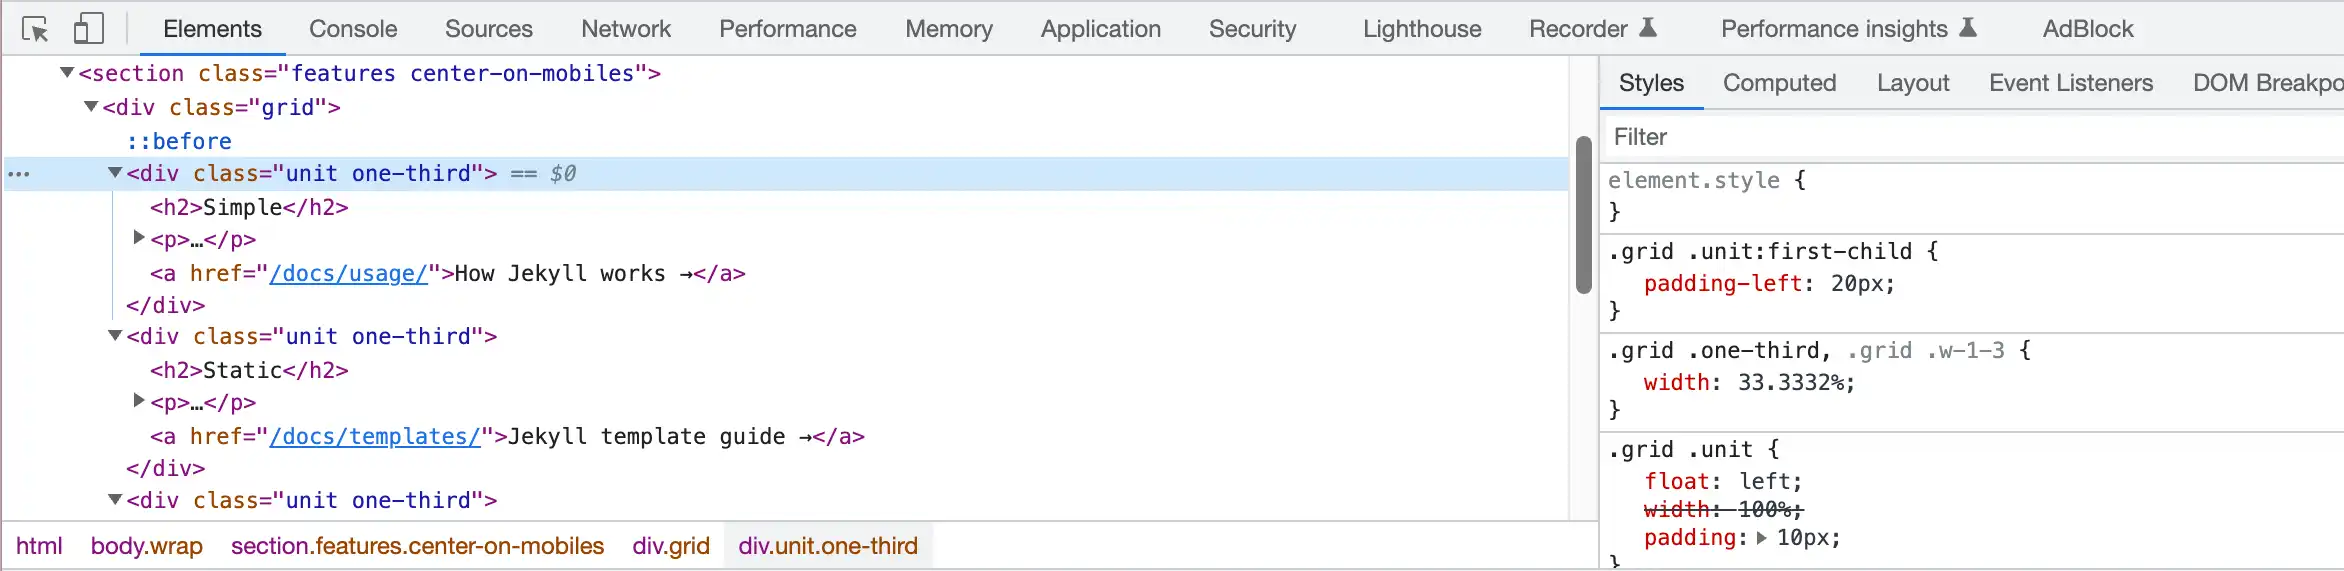The height and width of the screenshot is (571, 2344).
Task: Open the Network panel tab
Action: (626, 29)
